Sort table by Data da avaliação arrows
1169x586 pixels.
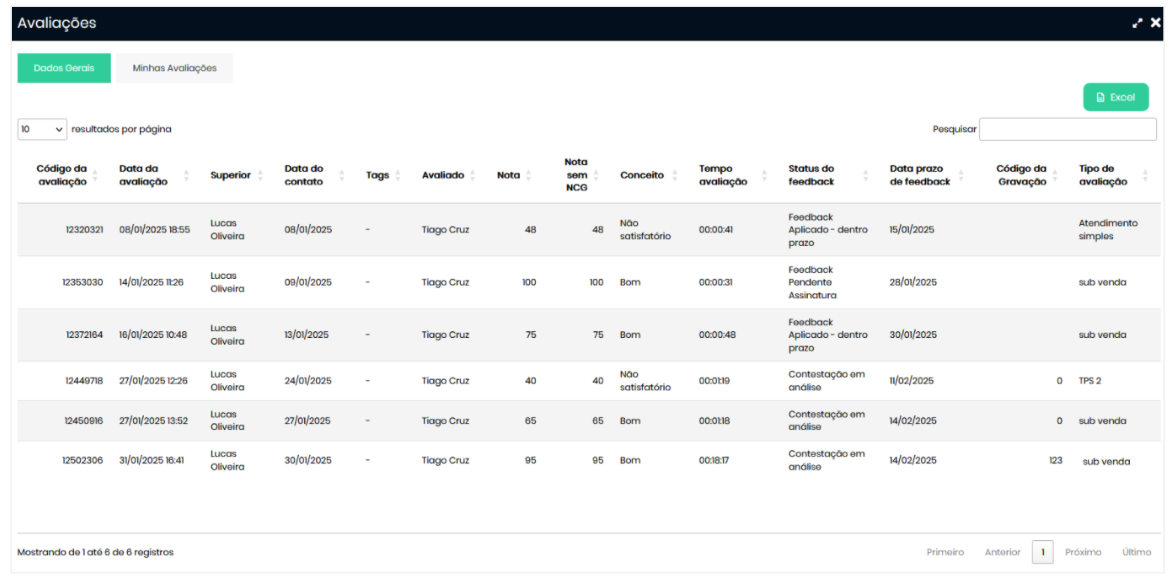186,176
